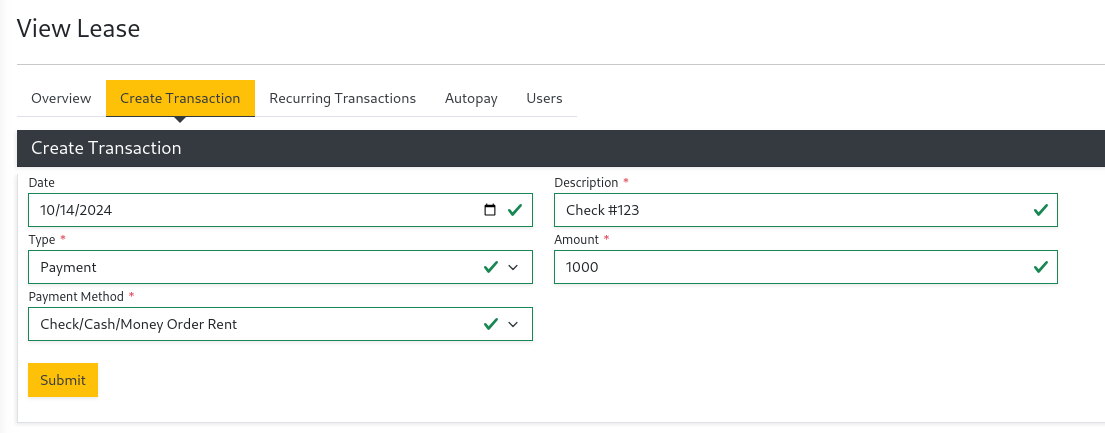Viewport: 1105px width, 433px height.
Task: Click the green checkmark in Description field
Action: [x=1040, y=210]
